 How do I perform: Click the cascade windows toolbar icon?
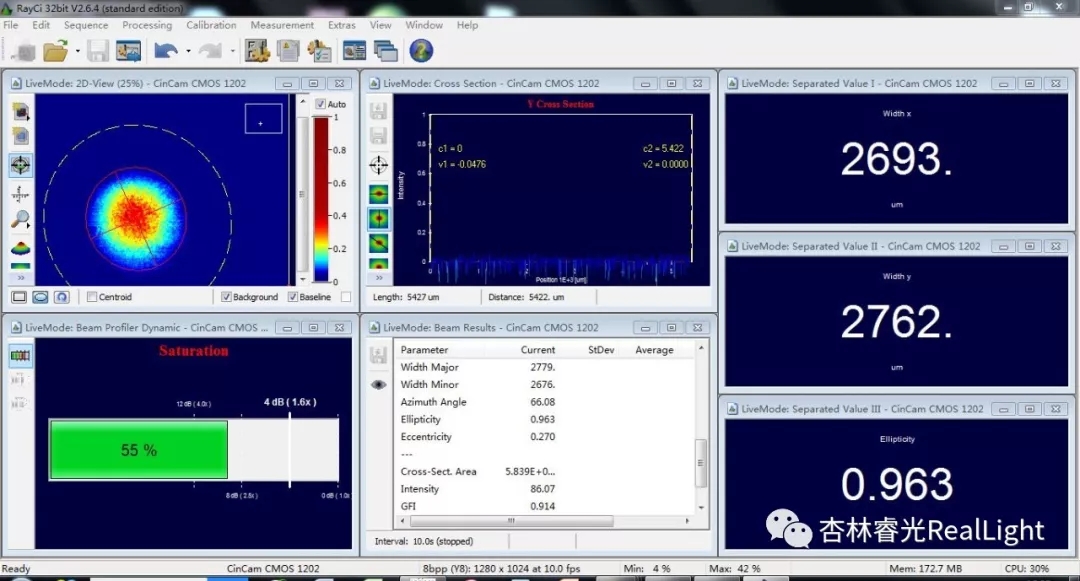pos(386,50)
